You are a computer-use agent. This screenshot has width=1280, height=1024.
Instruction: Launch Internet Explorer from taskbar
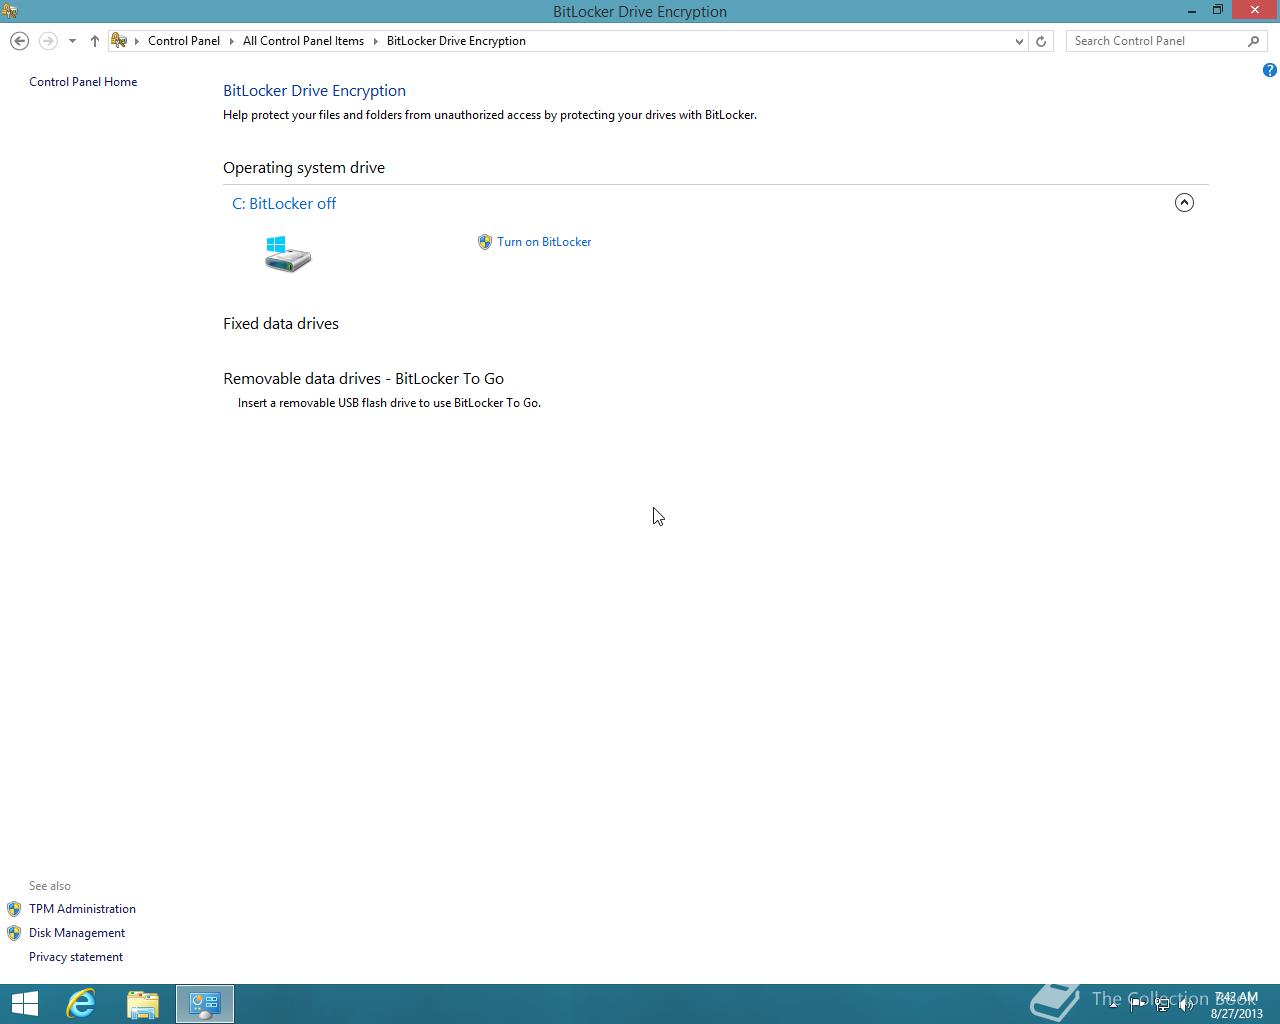(x=81, y=1004)
